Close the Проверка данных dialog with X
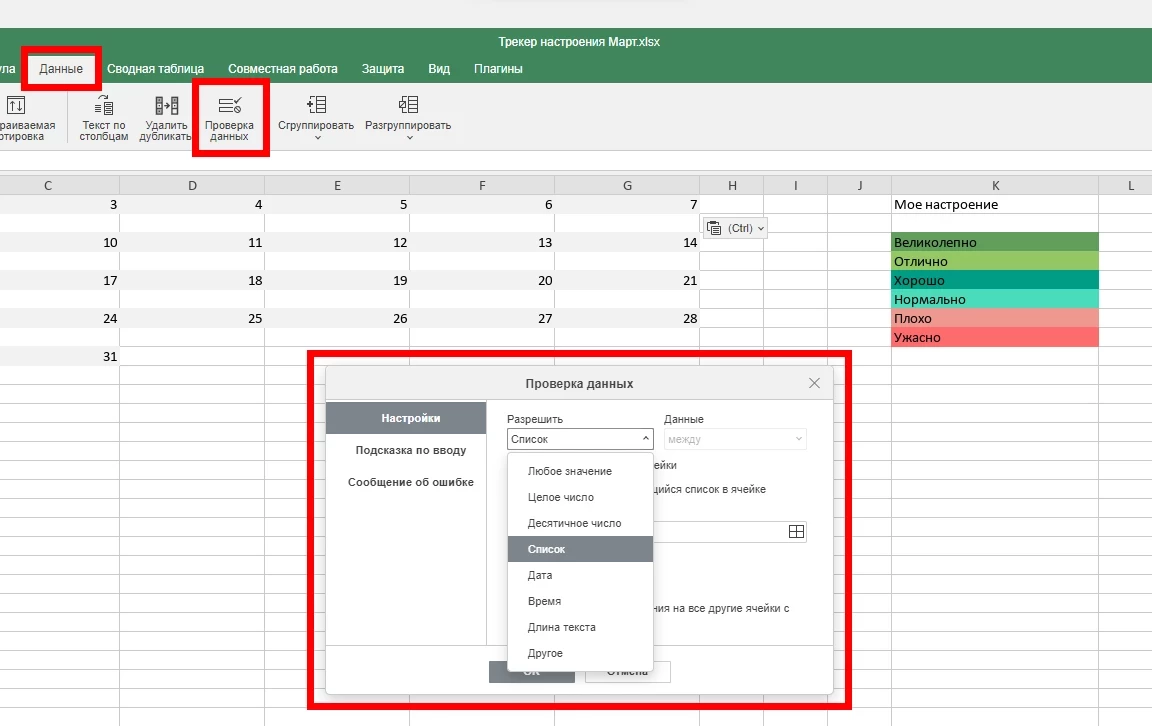This screenshot has height=726, width=1152. coord(814,383)
